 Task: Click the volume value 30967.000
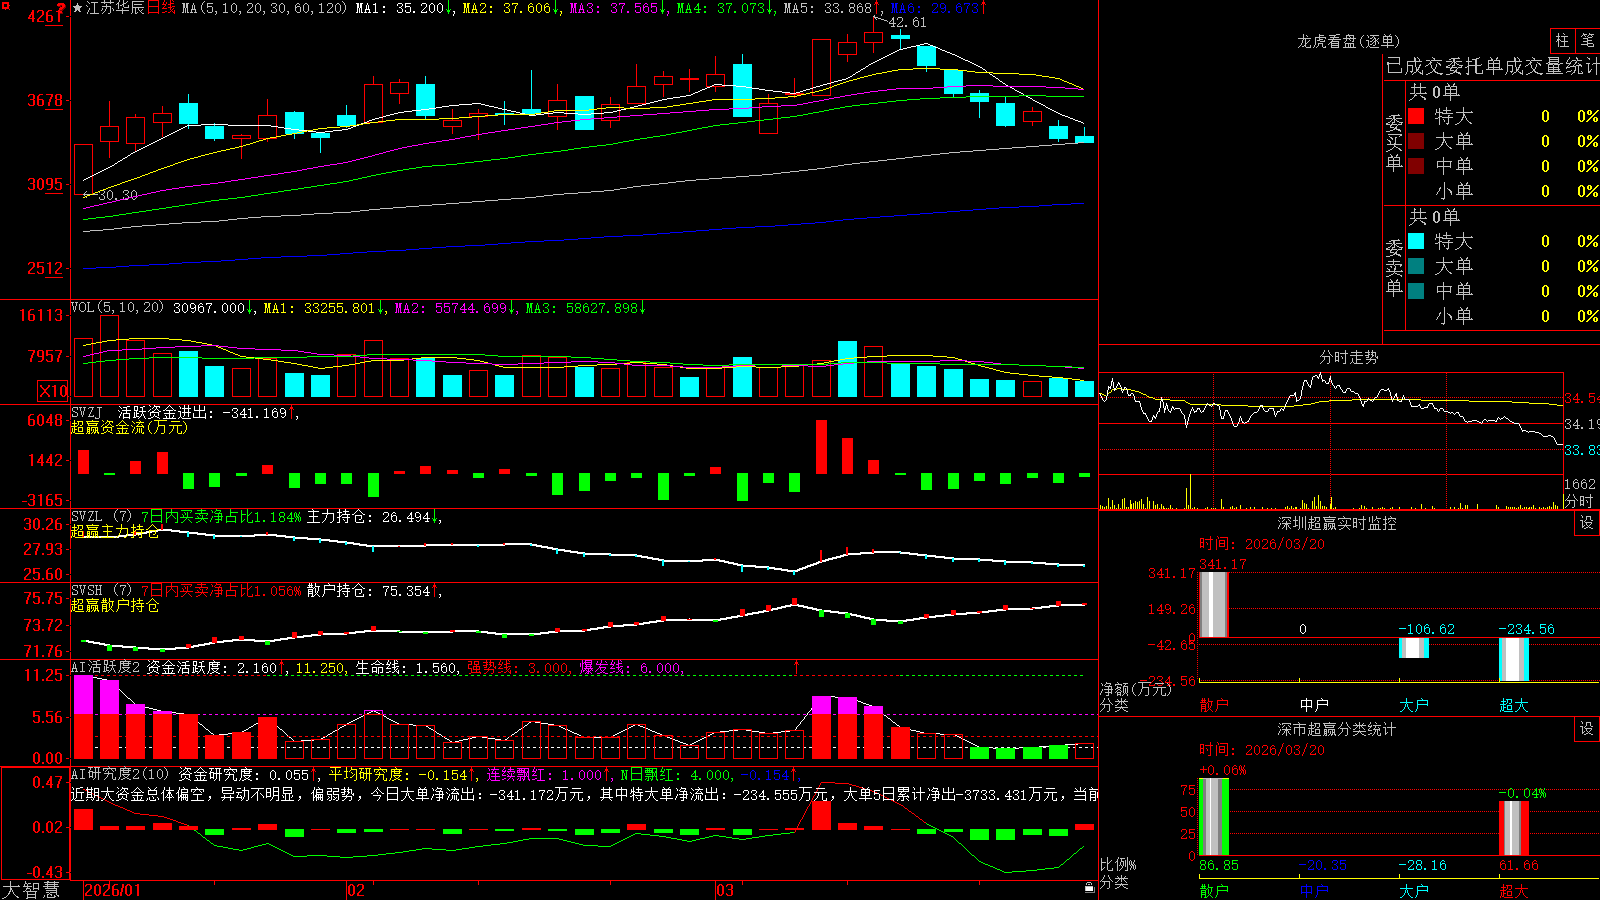pyautogui.click(x=209, y=308)
